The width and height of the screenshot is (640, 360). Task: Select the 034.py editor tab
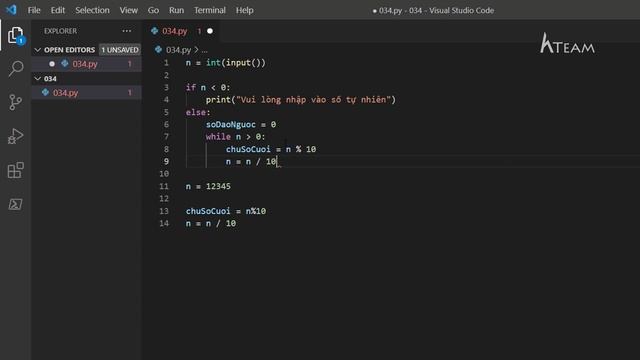181,31
